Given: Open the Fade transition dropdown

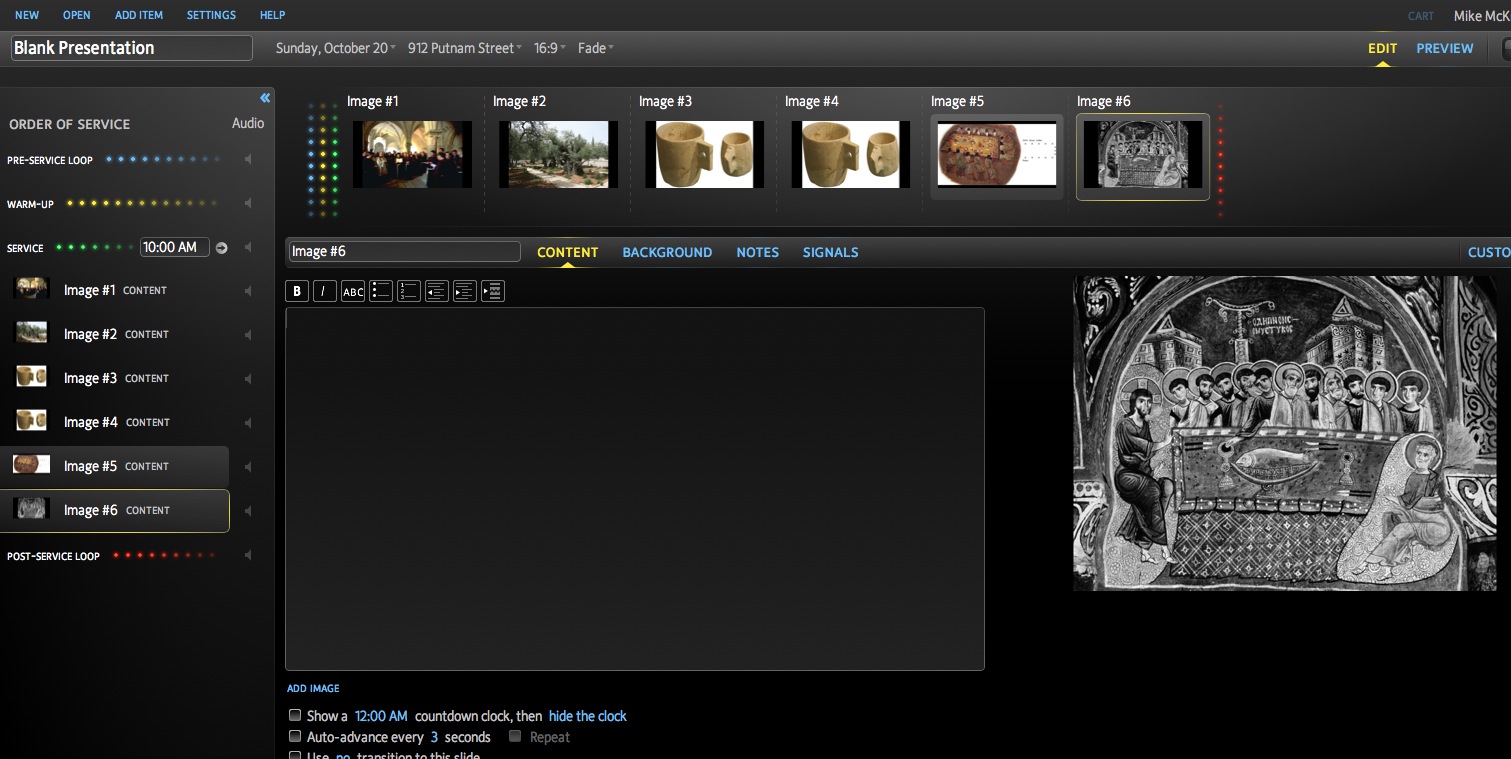Looking at the screenshot, I should pos(596,48).
